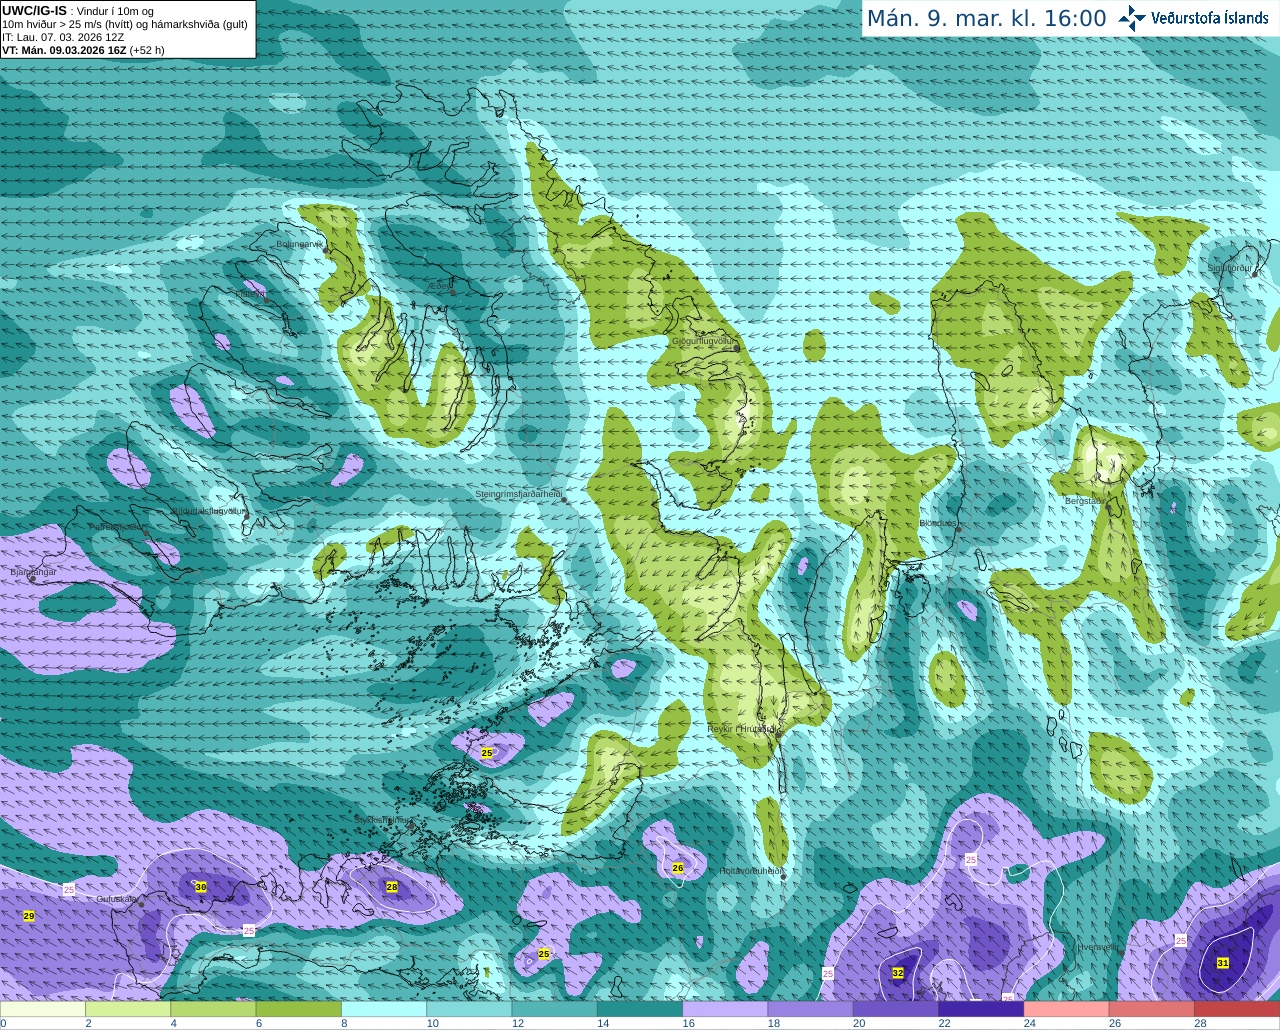Click the Patreksfjörður place label
Viewport: 1280px width, 1030px height.
[x=118, y=527]
